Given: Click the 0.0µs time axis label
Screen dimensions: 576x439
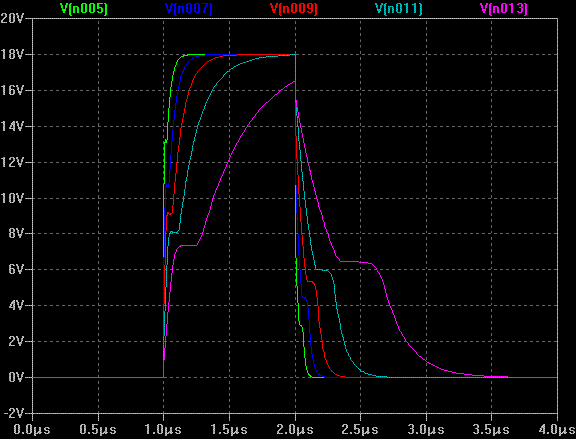Looking at the screenshot, I should click(x=32, y=429).
